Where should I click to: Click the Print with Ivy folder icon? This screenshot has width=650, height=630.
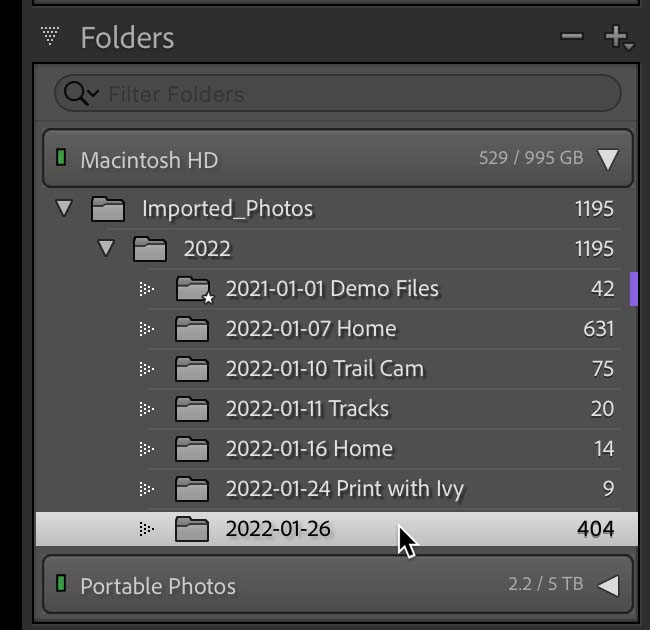pyautogui.click(x=191, y=489)
